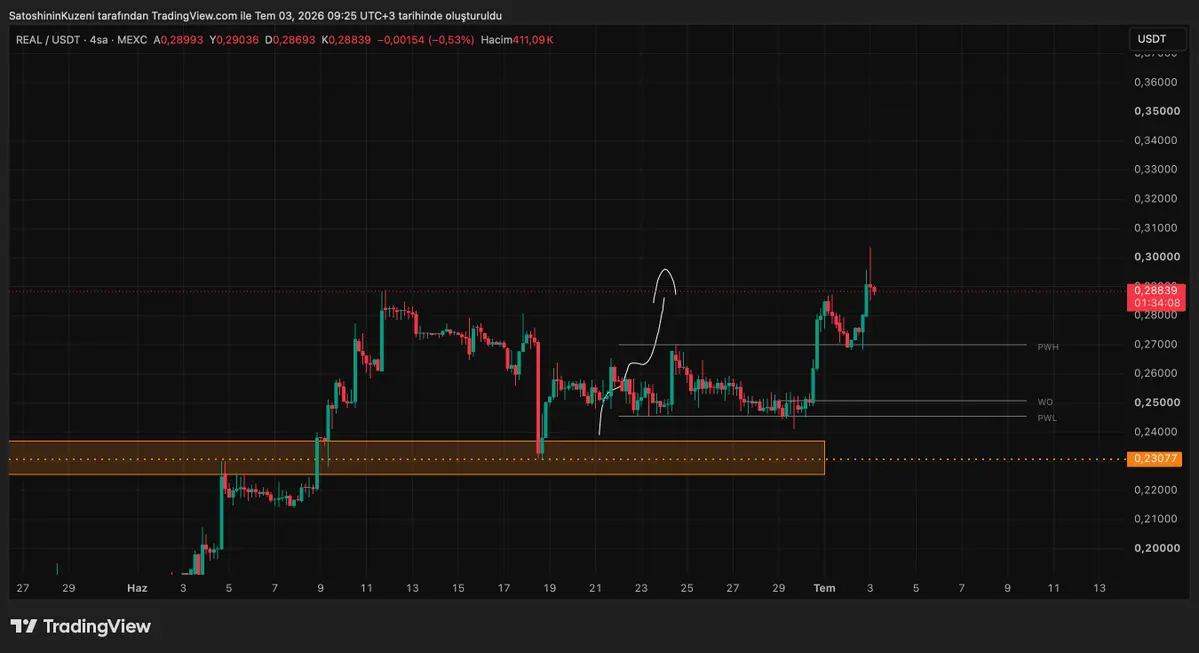Click date label 21 on time axis

pyautogui.click(x=596, y=588)
